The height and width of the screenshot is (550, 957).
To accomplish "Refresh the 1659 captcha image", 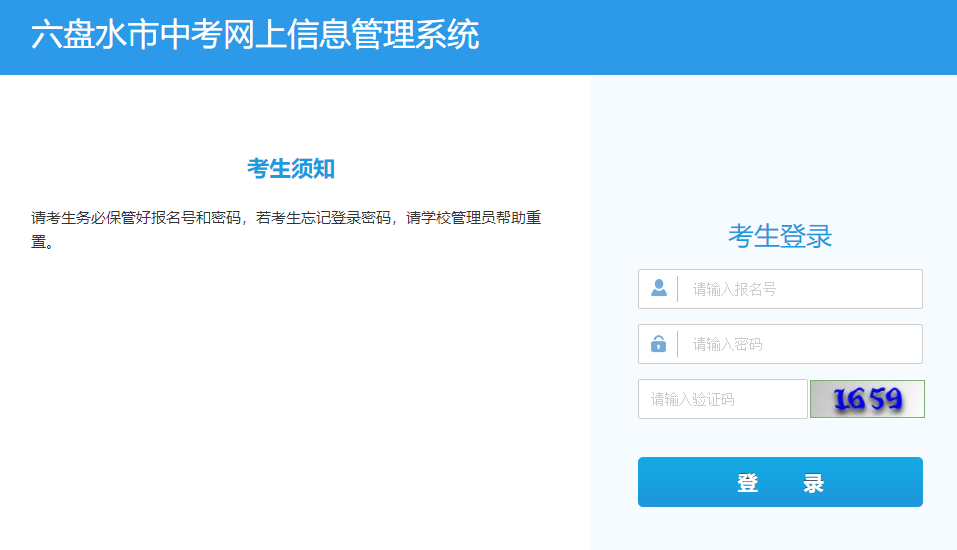I will pos(867,399).
